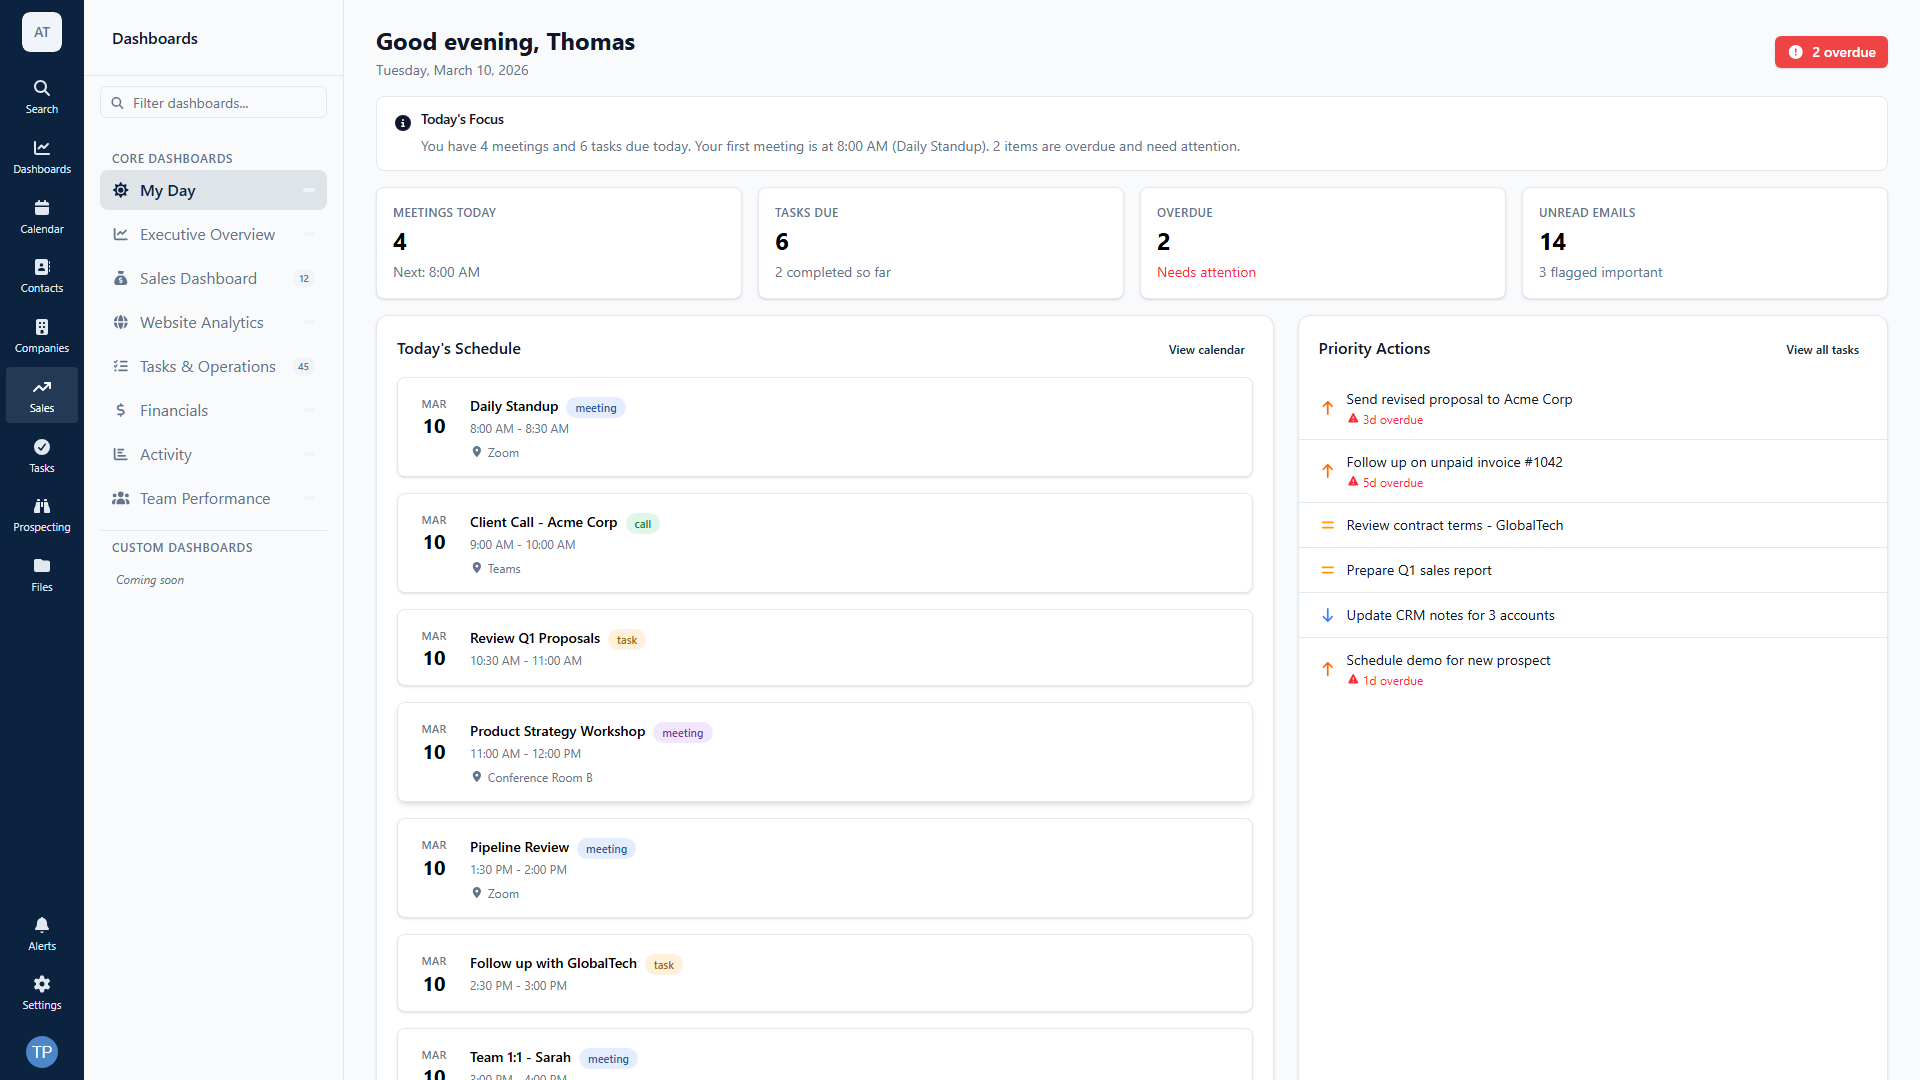Open Tasks & Operations dashboard
This screenshot has width=1920, height=1080.
[213, 366]
